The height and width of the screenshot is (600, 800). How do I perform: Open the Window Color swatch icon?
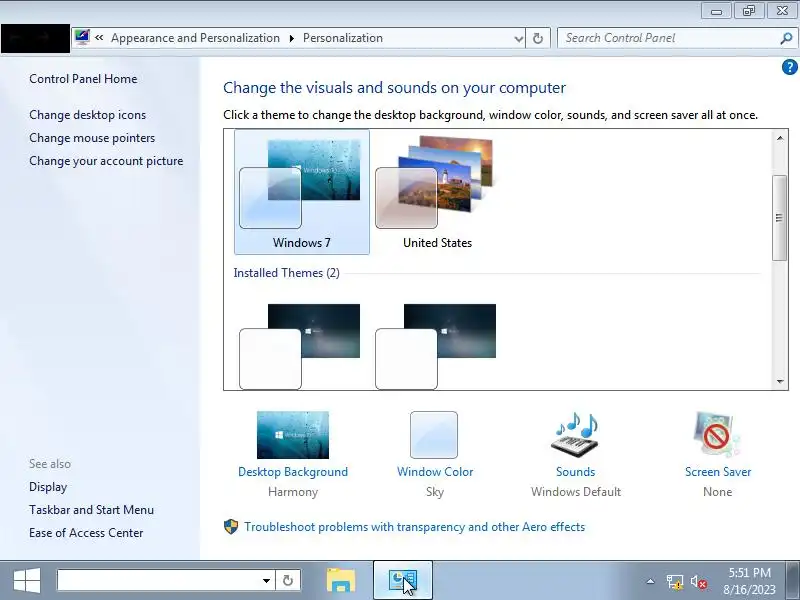click(434, 435)
